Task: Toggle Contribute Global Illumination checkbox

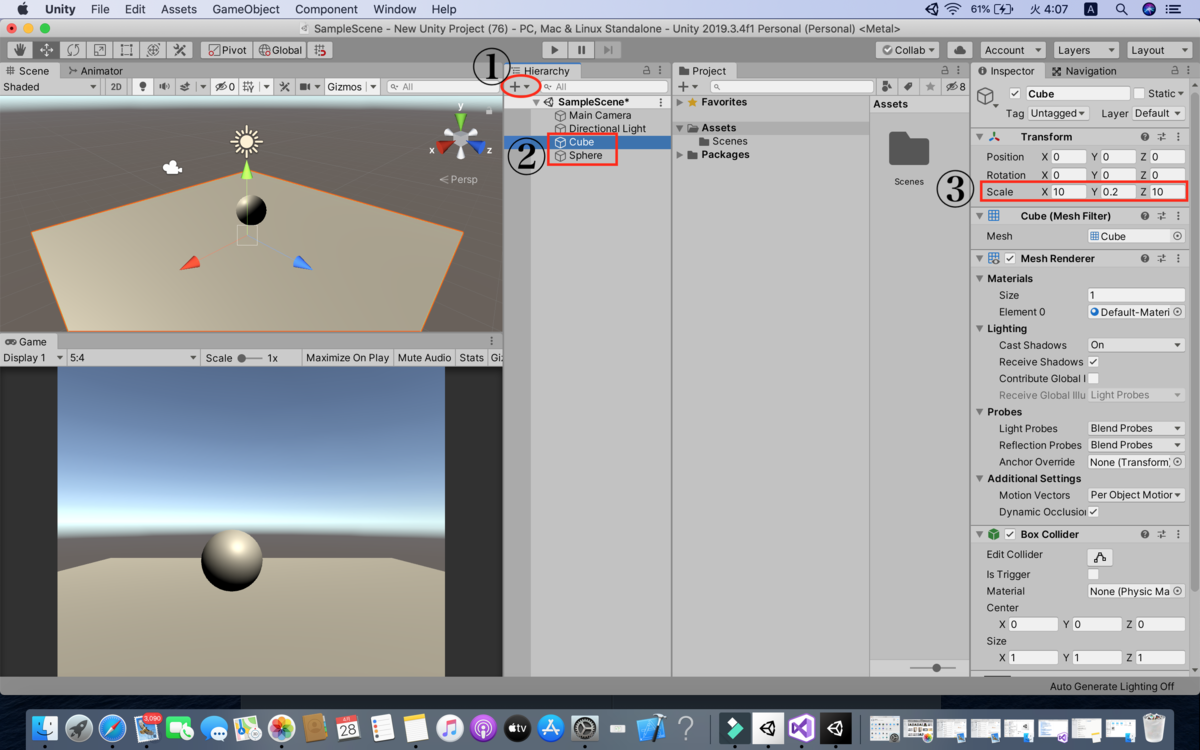Action: coord(1093,379)
